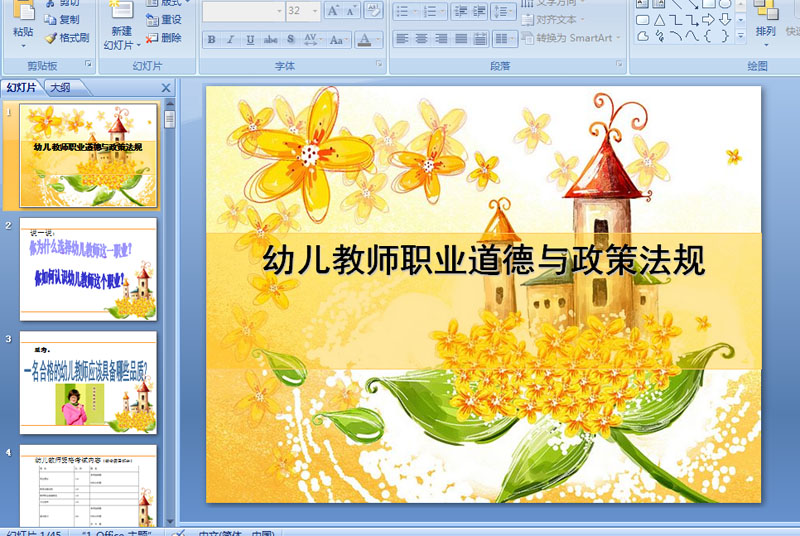This screenshot has width=800, height=536.
Task: Click Convert to SmartArt (转换为 SmartArt)
Action: point(571,38)
